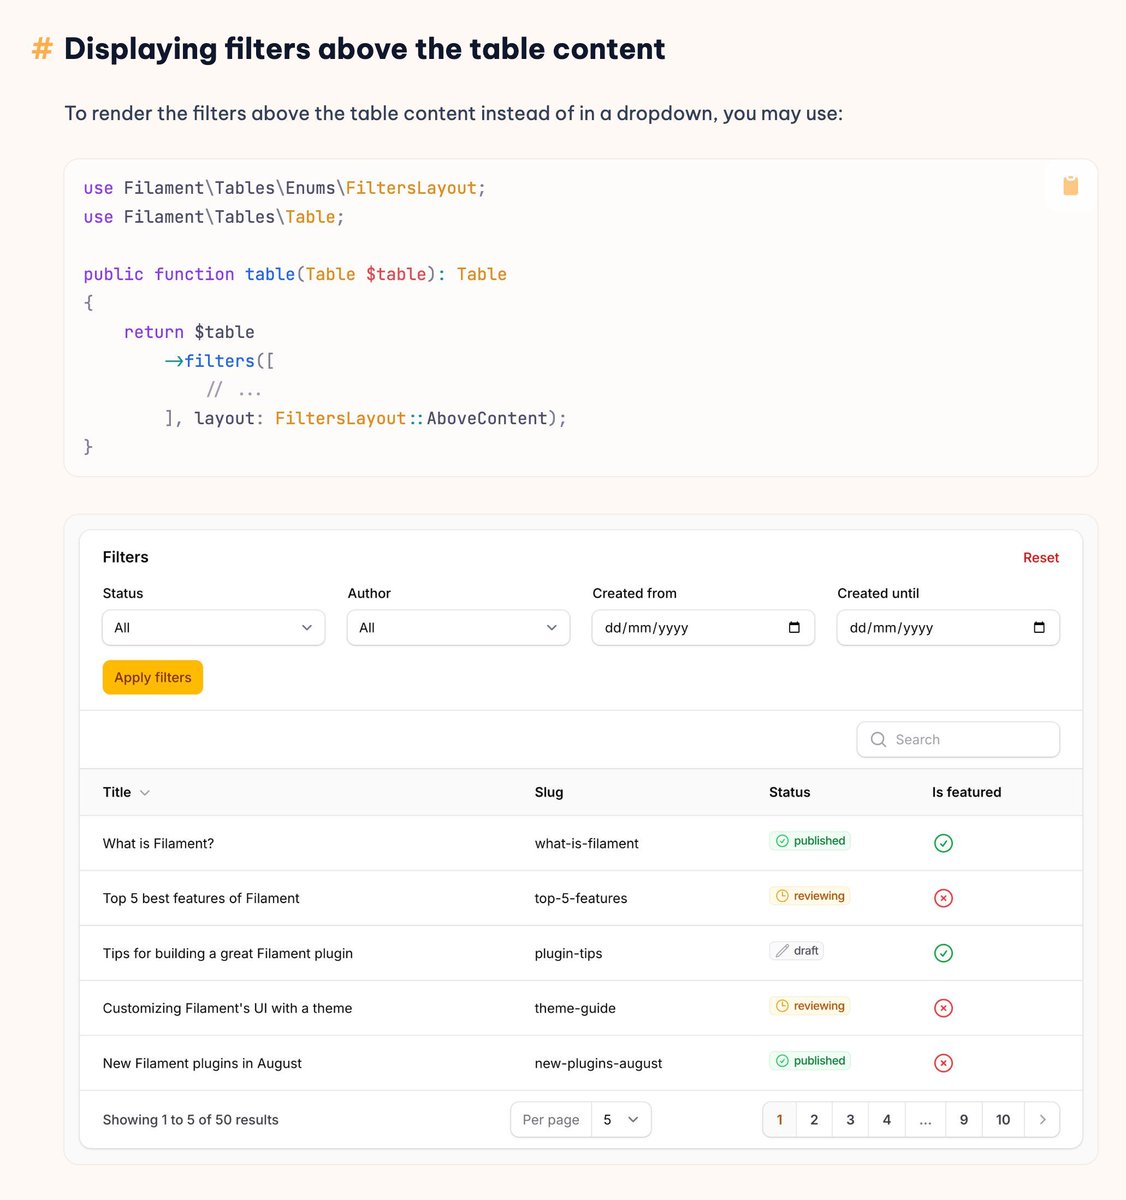Click the magnifier icon in Search box
Image resolution: width=1126 pixels, height=1200 pixels.
coord(878,740)
